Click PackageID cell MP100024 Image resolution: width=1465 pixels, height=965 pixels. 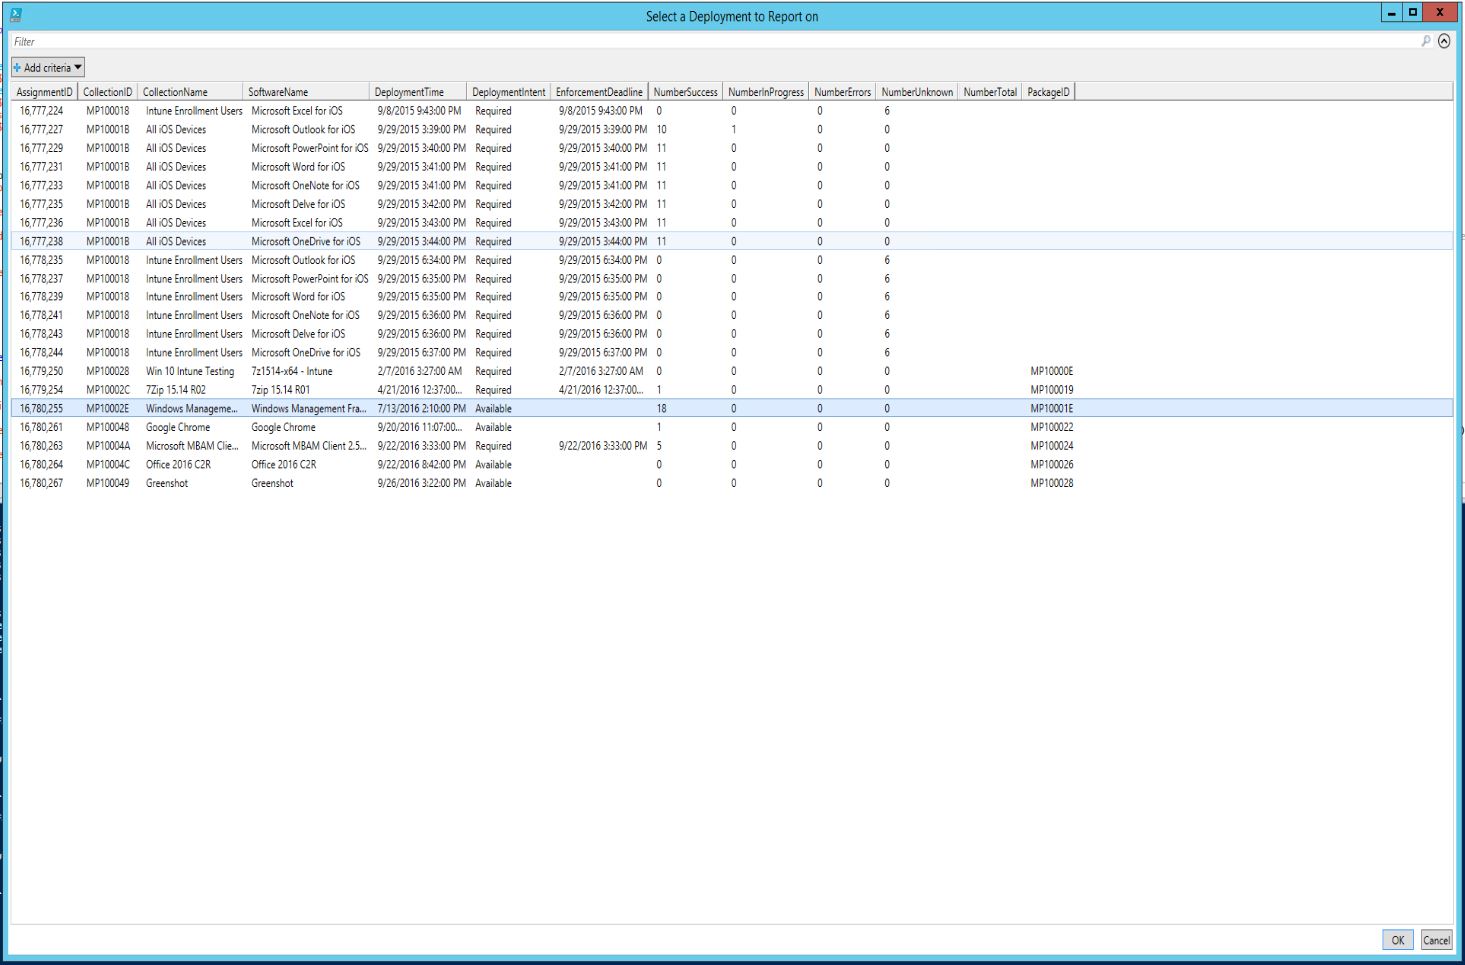[1051, 446]
